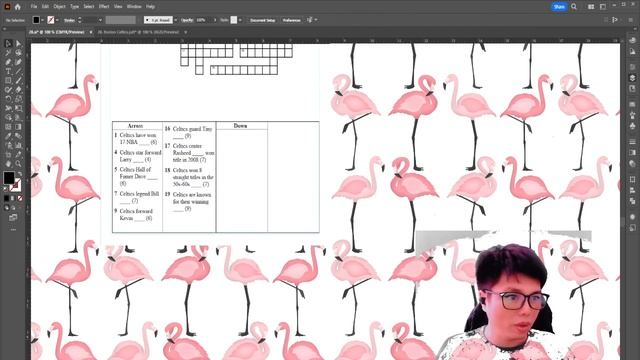Open the graphic Style dropdown arrow
This screenshot has width=640, height=360.
point(240,20)
